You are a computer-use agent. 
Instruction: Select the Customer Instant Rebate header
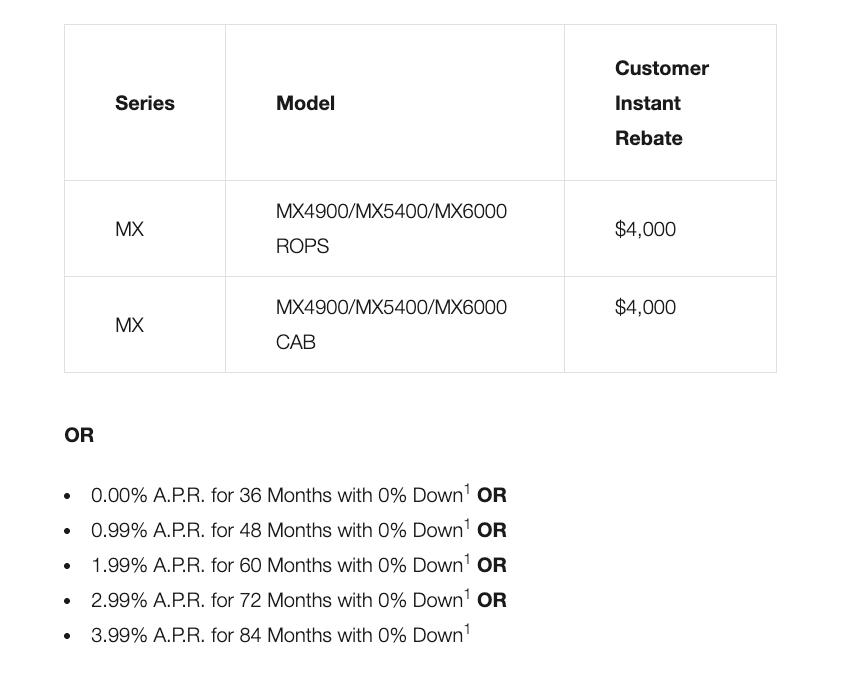click(661, 103)
